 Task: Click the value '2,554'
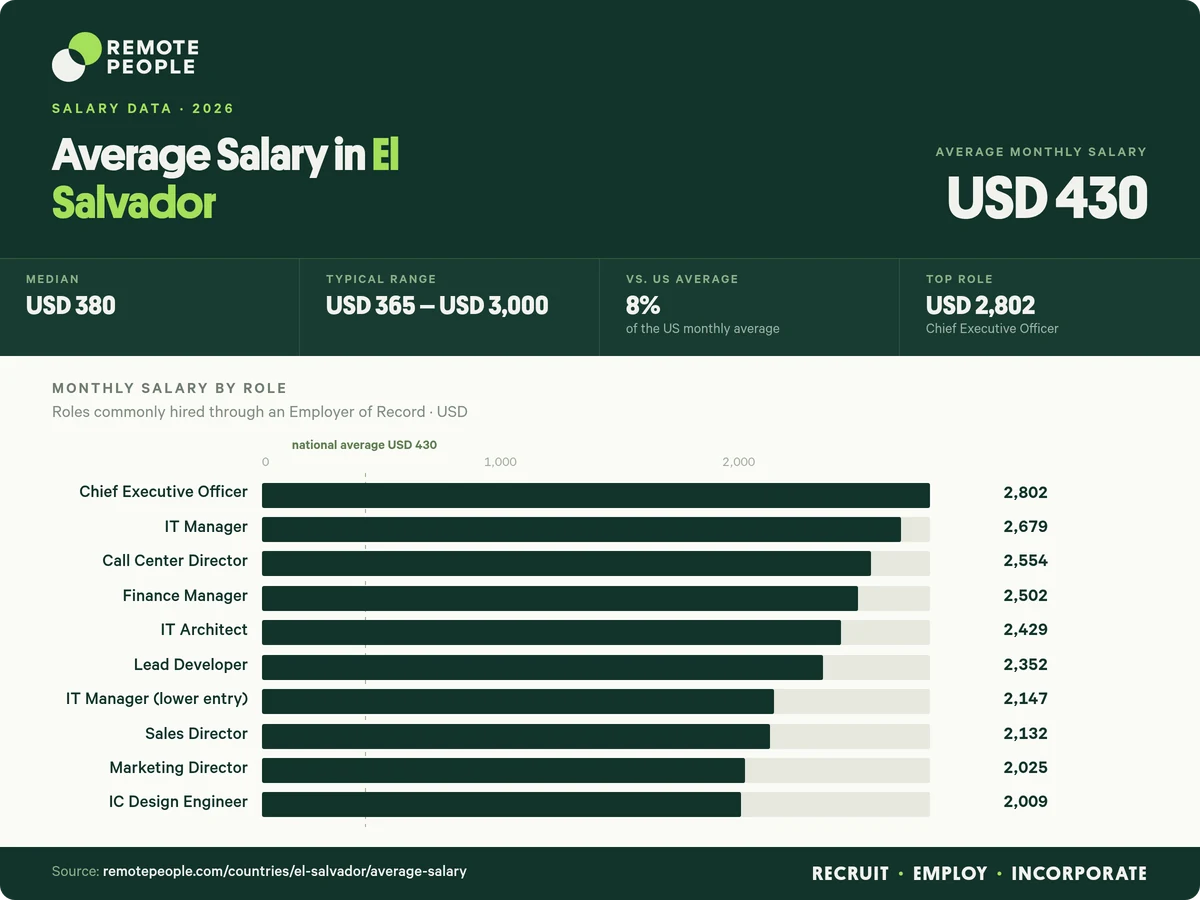click(1026, 561)
